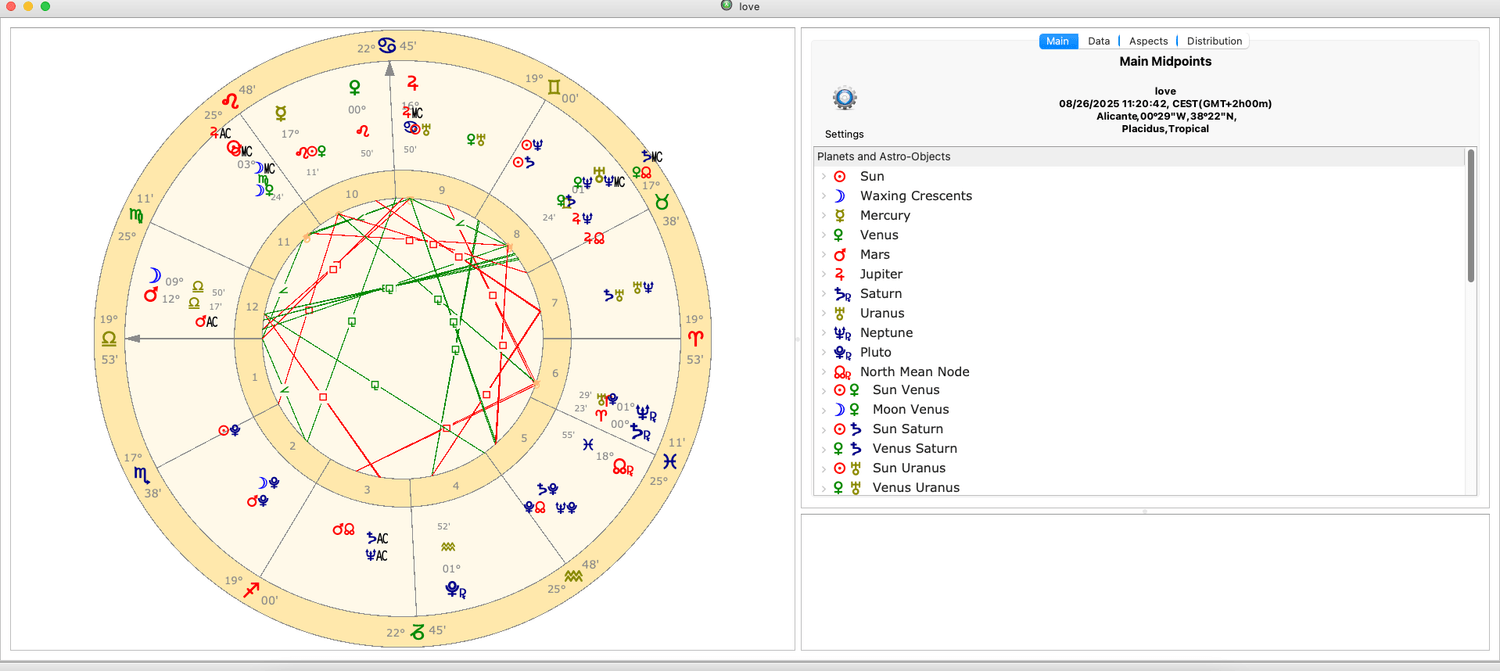Click the Libra sign at the ascendant
This screenshot has height=671, width=1500.
109,340
